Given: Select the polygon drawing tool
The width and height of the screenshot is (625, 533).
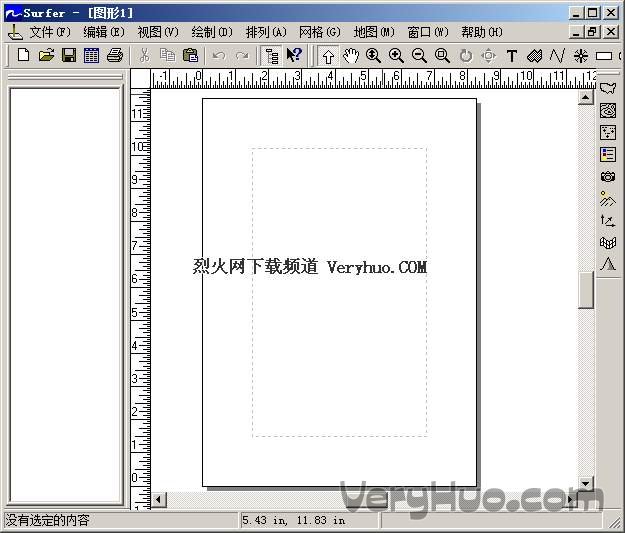Looking at the screenshot, I should (x=534, y=56).
